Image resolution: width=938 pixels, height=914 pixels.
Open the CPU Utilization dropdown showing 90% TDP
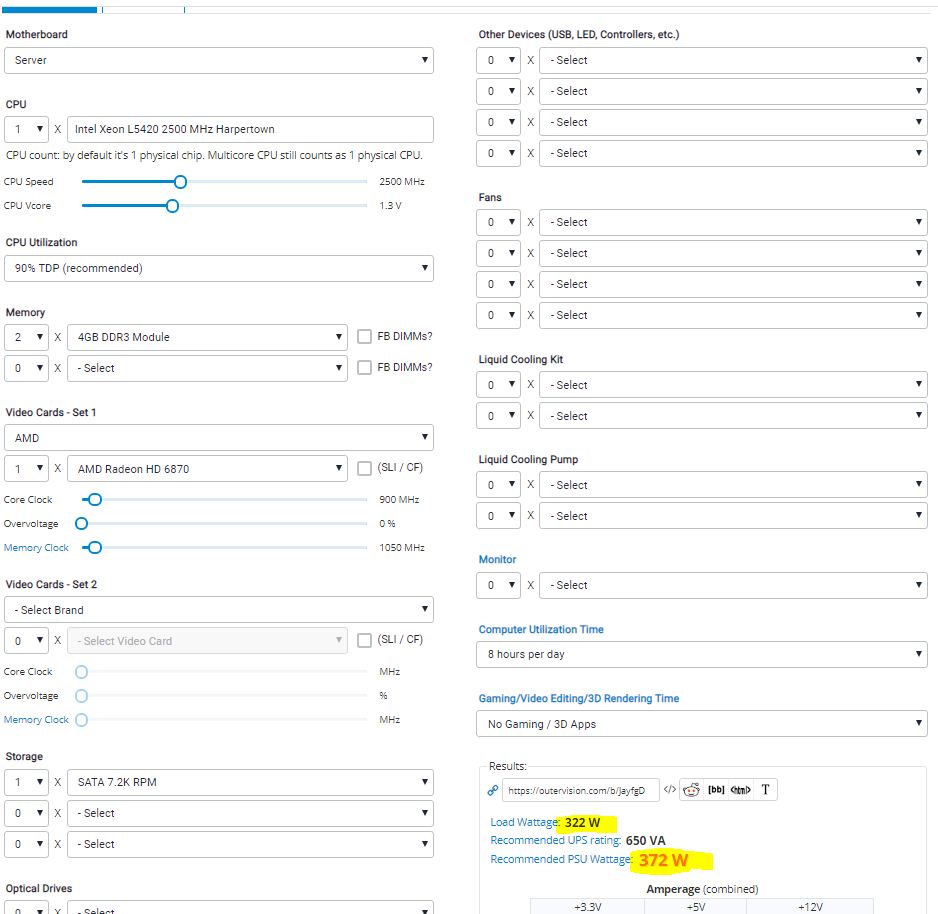219,269
